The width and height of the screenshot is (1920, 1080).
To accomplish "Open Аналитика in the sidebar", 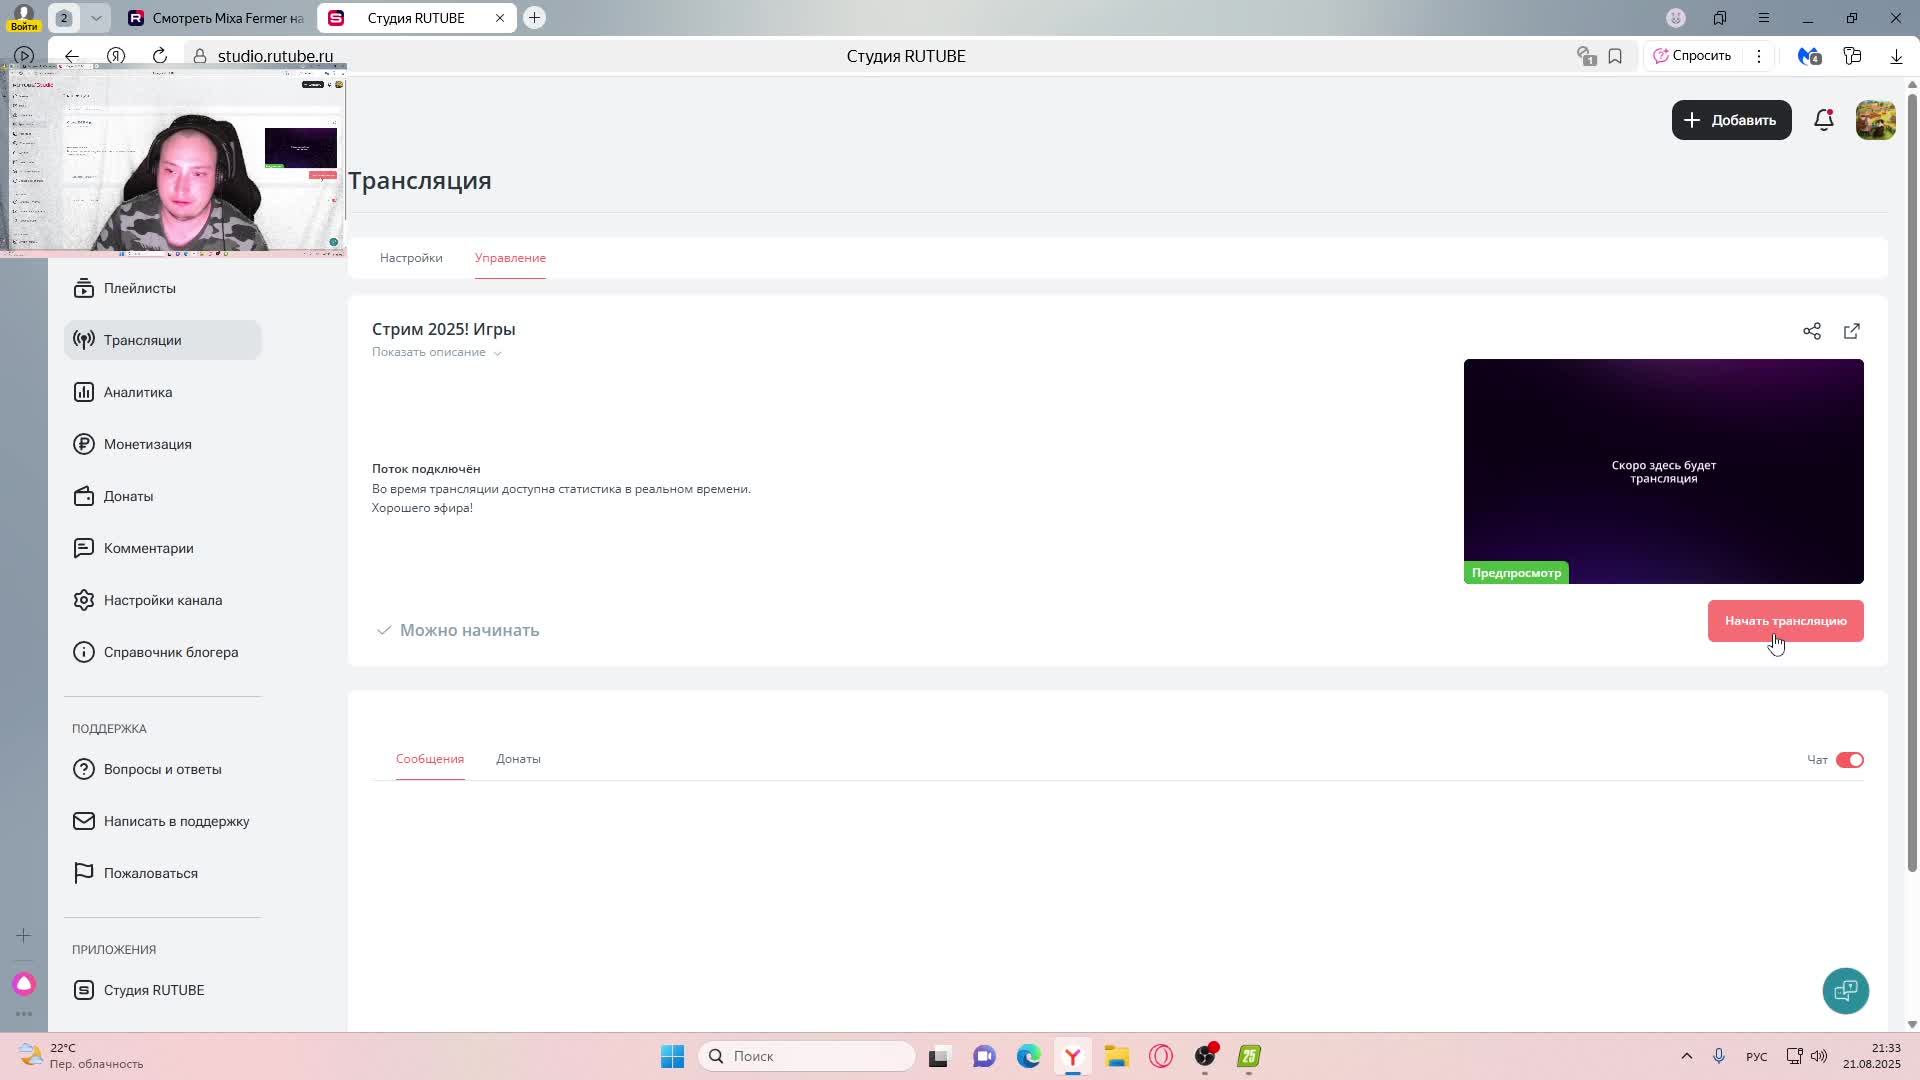I will [137, 392].
